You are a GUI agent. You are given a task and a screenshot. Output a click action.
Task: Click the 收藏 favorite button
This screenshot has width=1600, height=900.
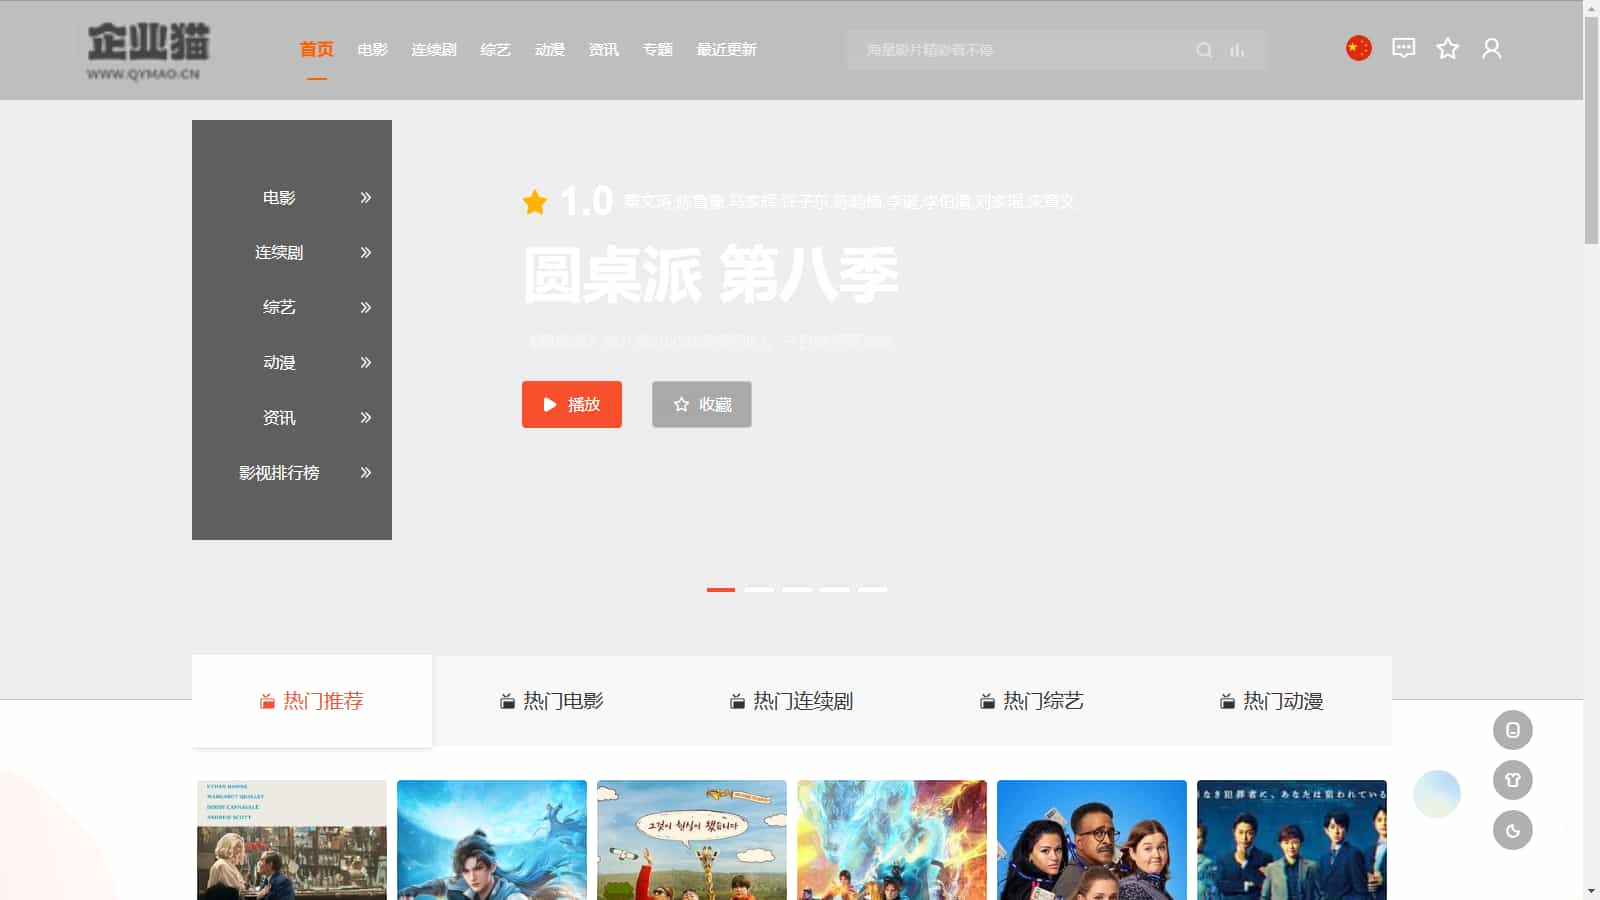[x=702, y=405]
